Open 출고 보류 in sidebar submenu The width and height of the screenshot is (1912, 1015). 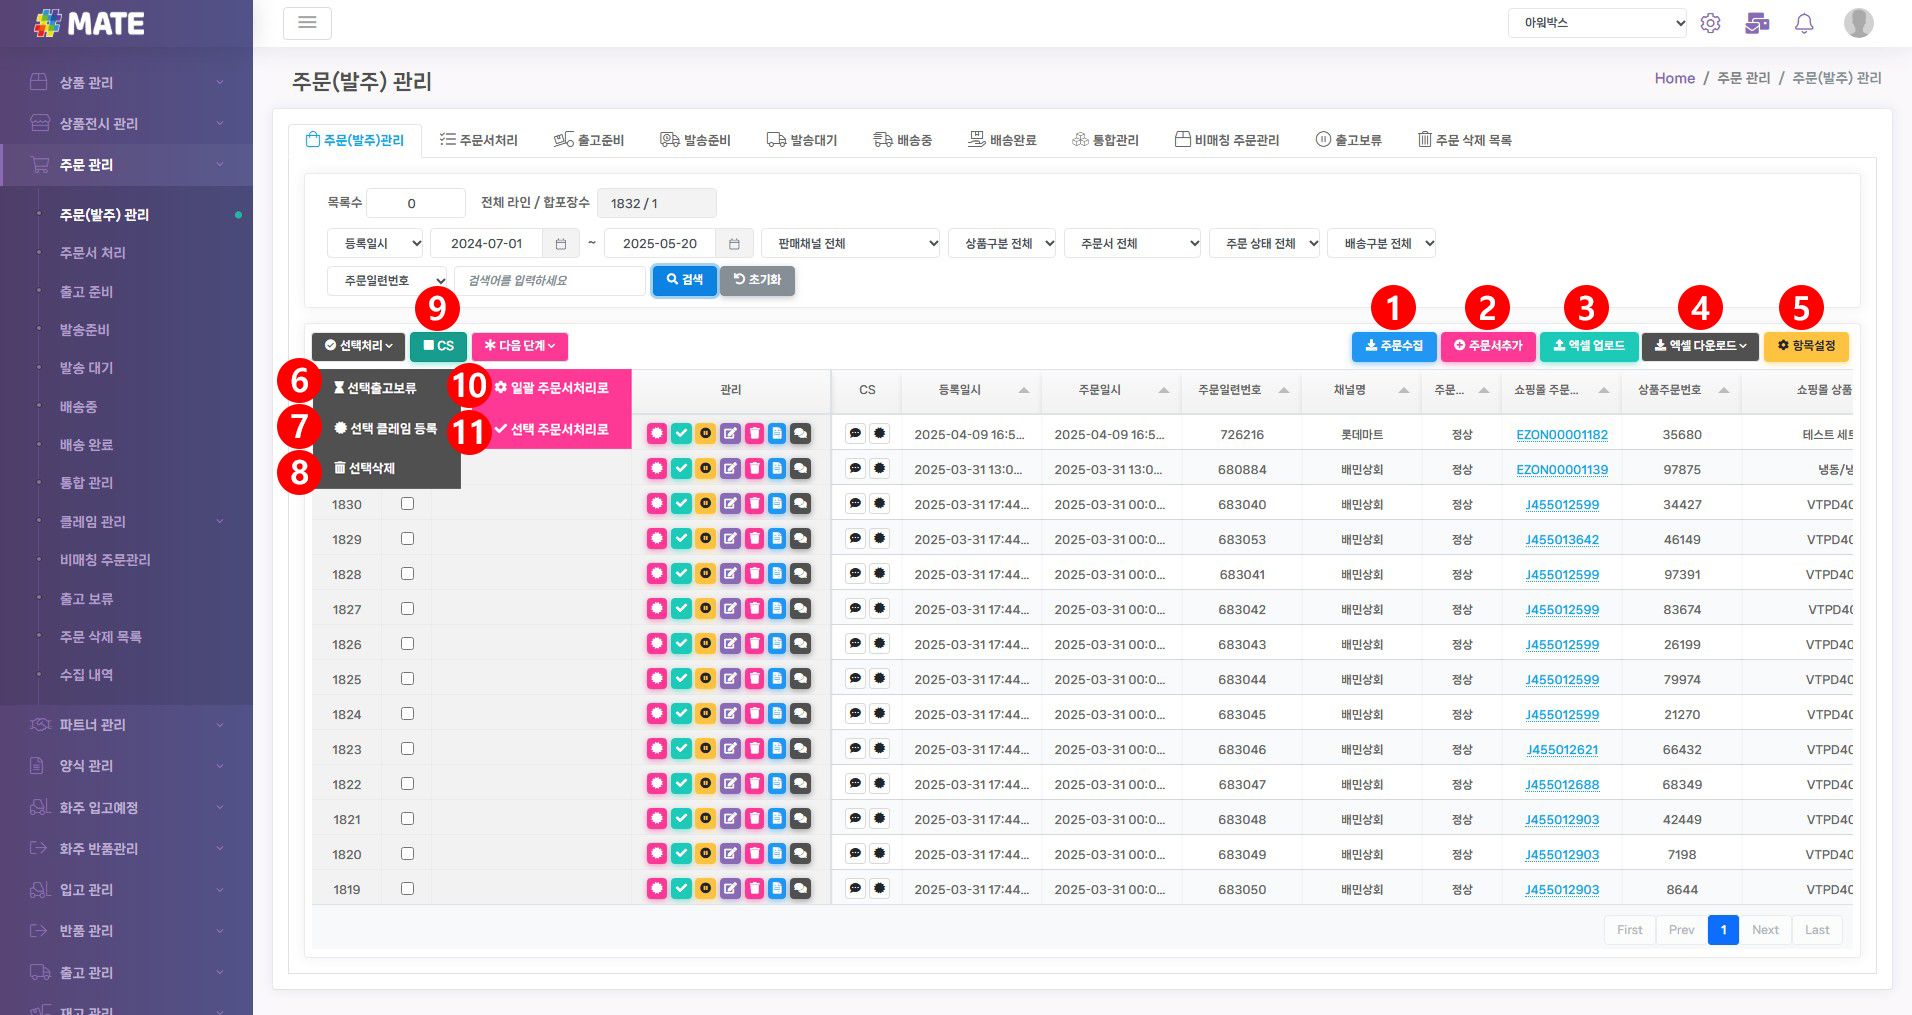tap(86, 599)
